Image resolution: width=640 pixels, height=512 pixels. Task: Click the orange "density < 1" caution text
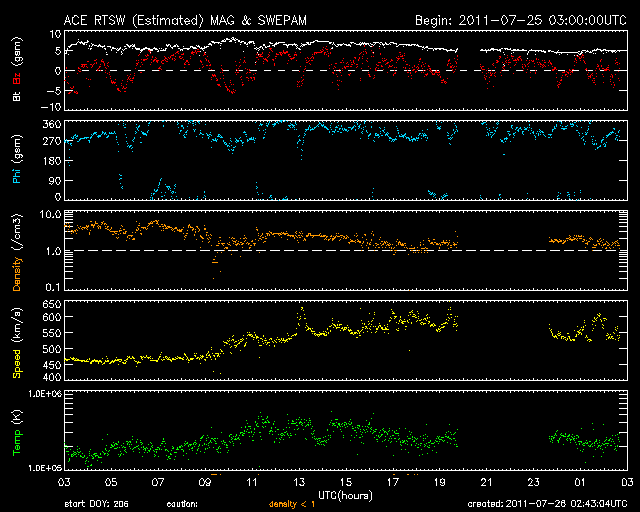coord(292,504)
